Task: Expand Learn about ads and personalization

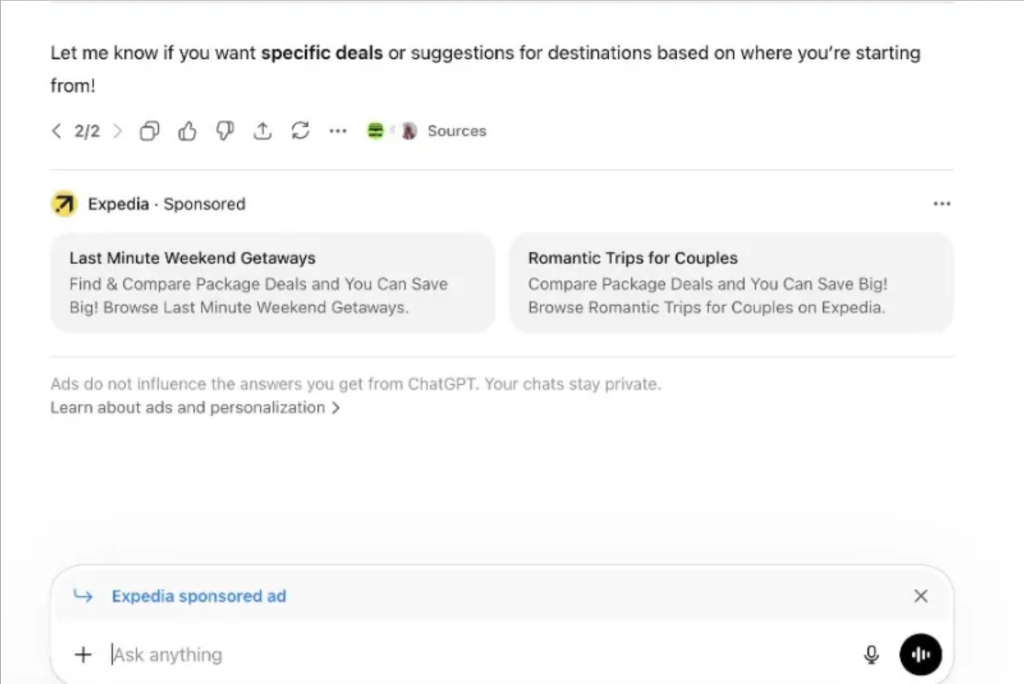Action: (x=195, y=408)
